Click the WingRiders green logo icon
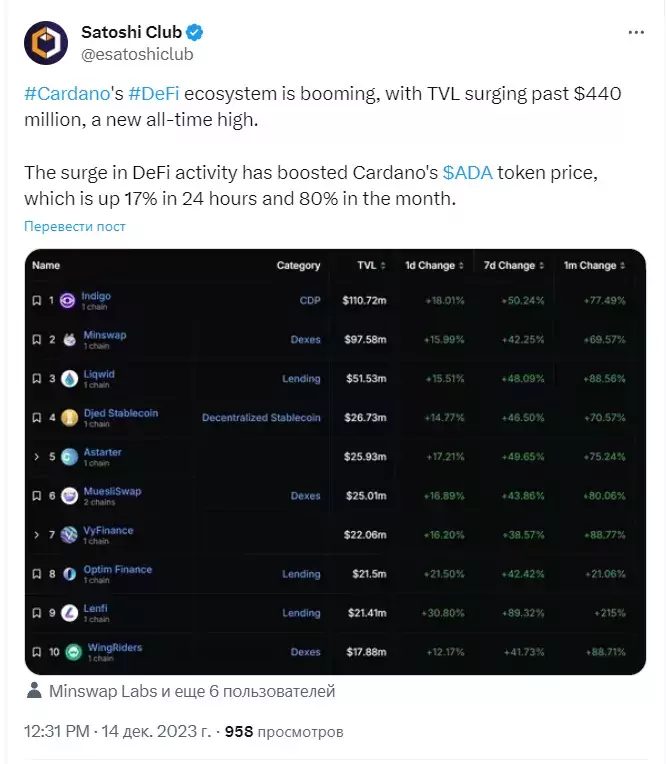The height and width of the screenshot is (764, 666). [74, 652]
